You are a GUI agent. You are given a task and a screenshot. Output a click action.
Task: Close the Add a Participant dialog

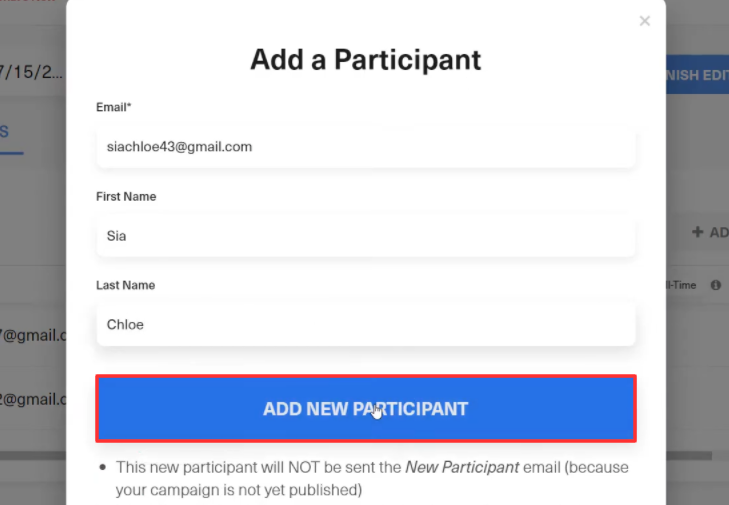click(644, 21)
